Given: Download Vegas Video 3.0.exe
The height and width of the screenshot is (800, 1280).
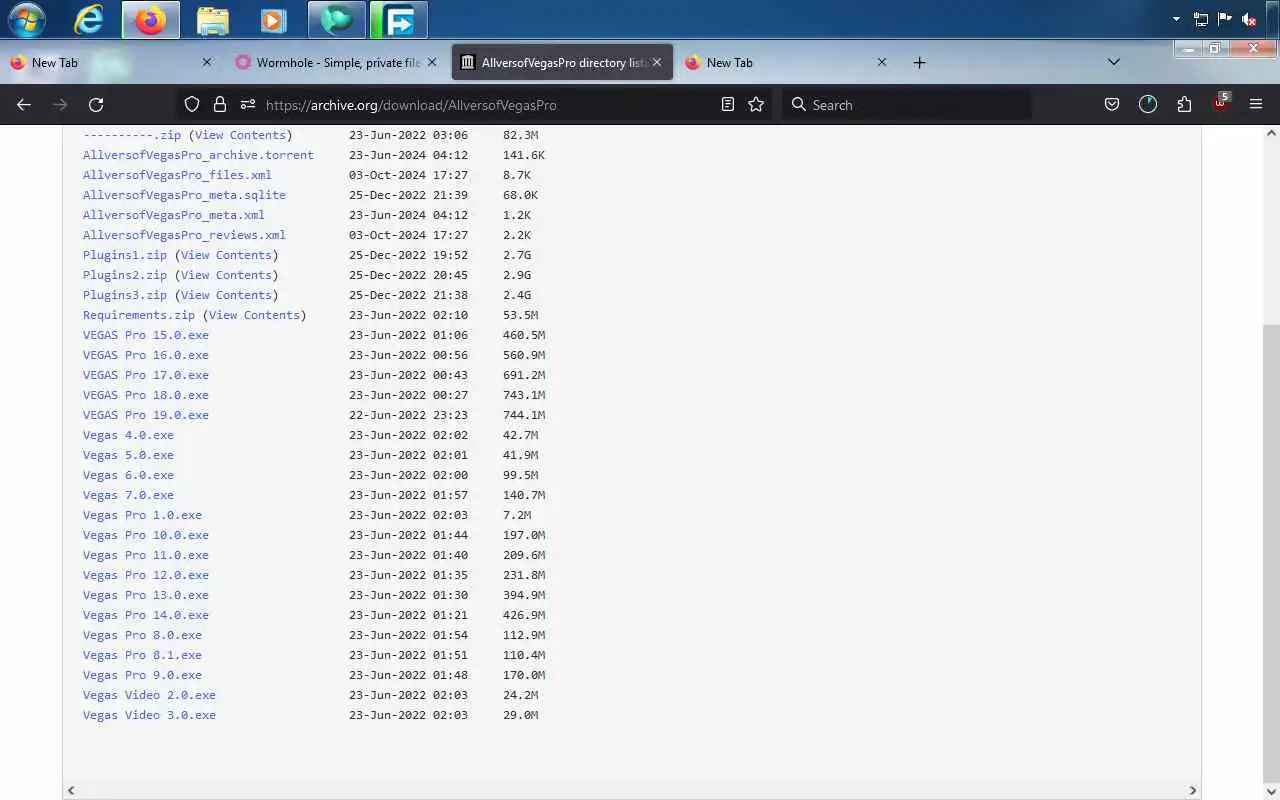Looking at the screenshot, I should coord(149,715).
